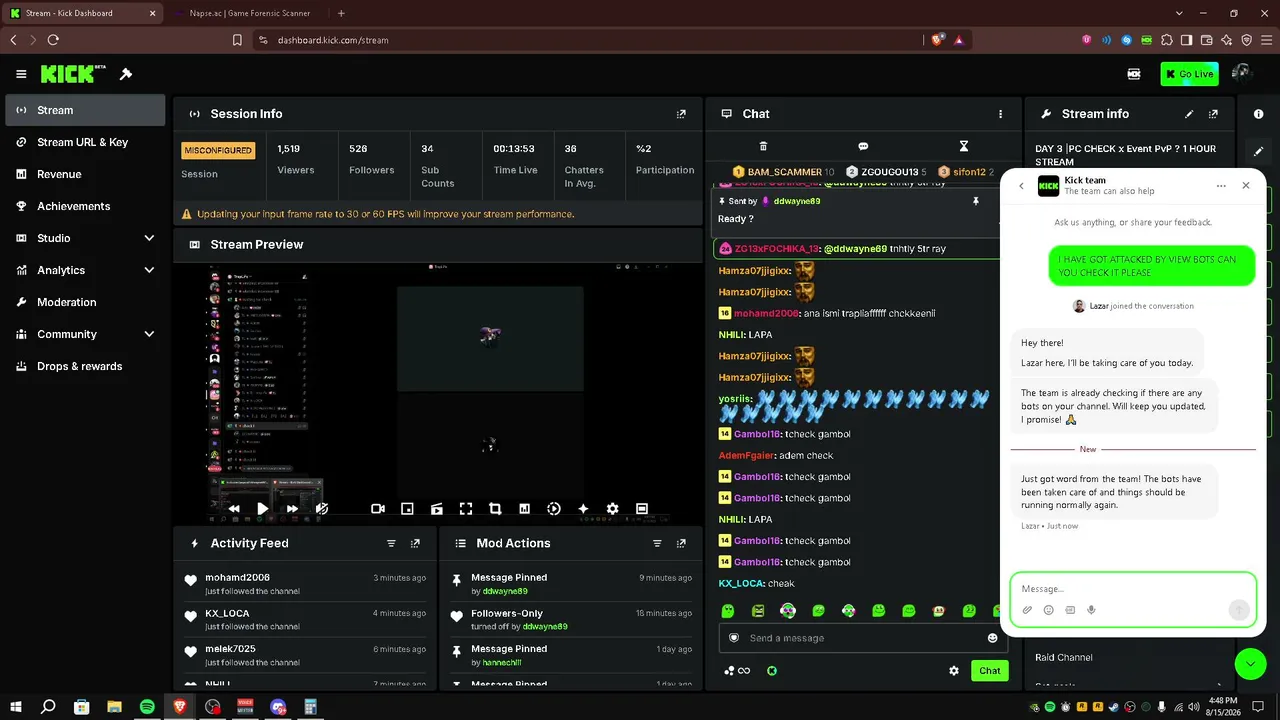Focus the support chat Message field
Image resolution: width=1280 pixels, height=720 pixels.
tap(1133, 589)
